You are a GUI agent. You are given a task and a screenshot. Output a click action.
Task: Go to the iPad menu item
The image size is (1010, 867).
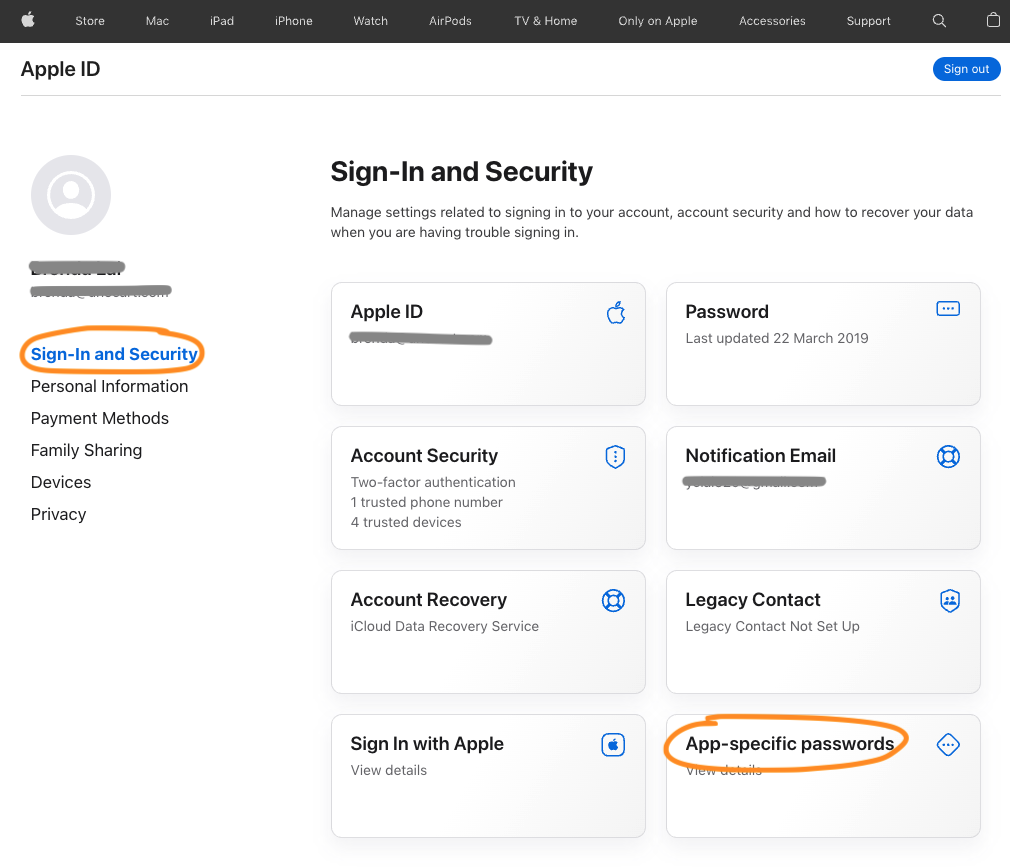coord(222,21)
